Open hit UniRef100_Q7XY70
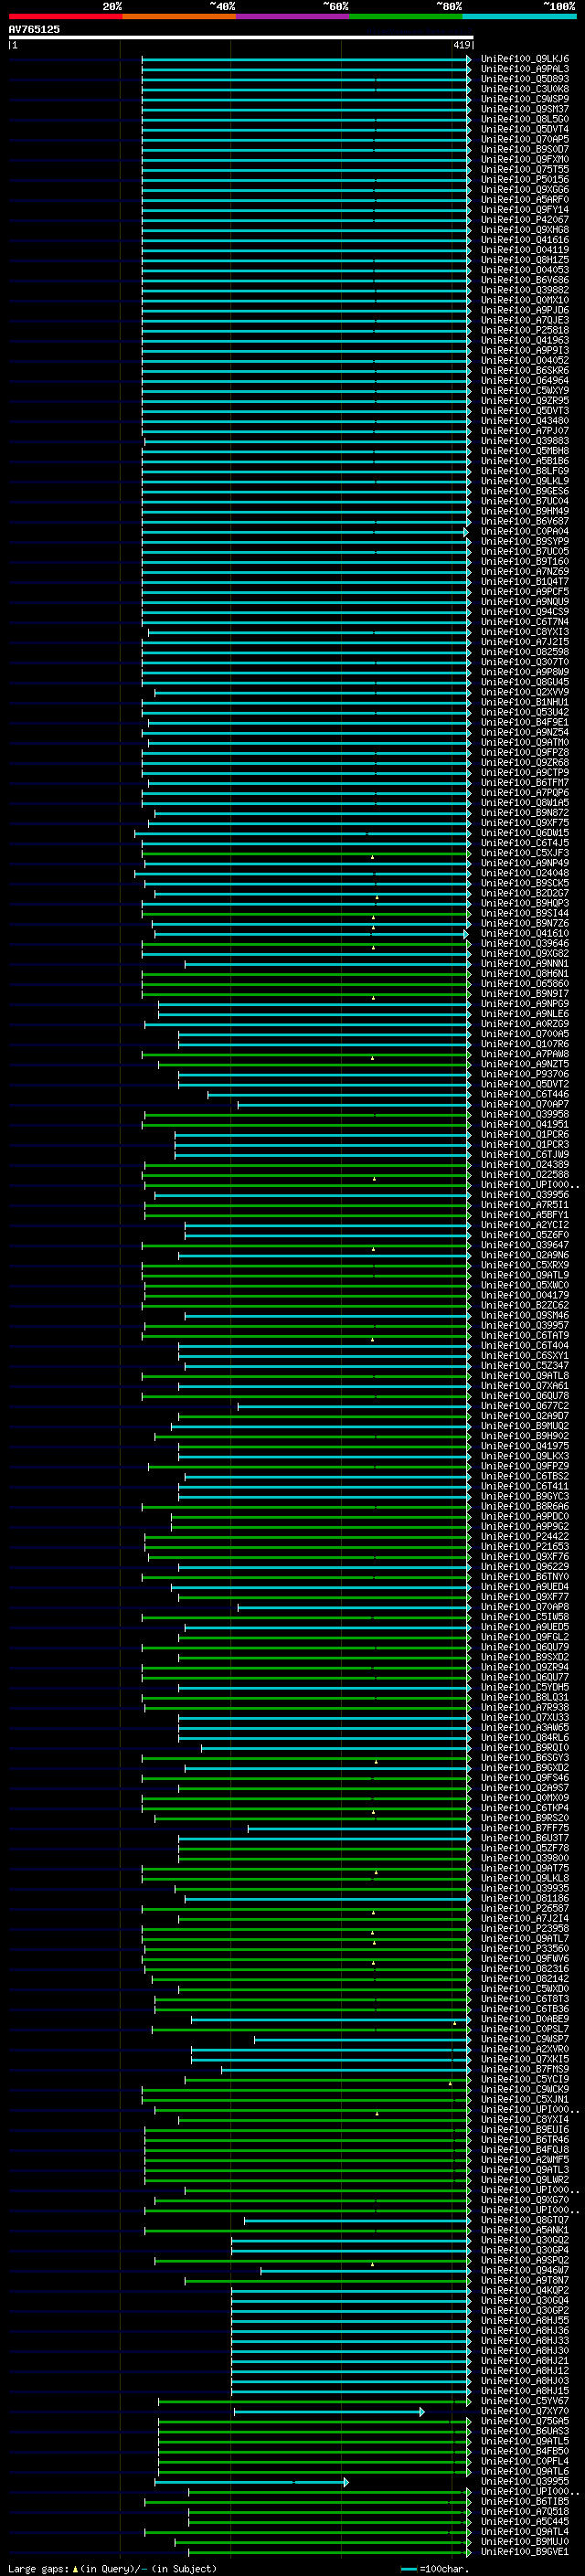Image resolution: width=585 pixels, height=2576 pixels. click(x=524, y=2412)
